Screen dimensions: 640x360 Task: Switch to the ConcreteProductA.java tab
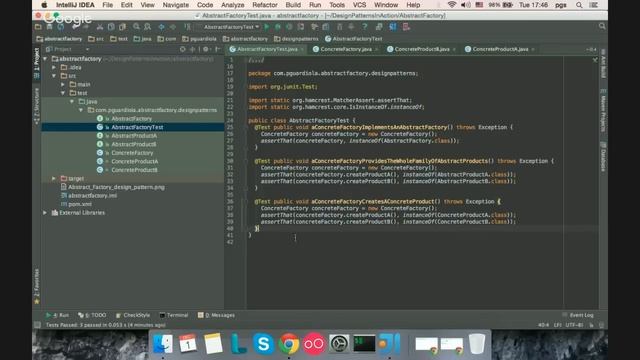click(x=500, y=49)
